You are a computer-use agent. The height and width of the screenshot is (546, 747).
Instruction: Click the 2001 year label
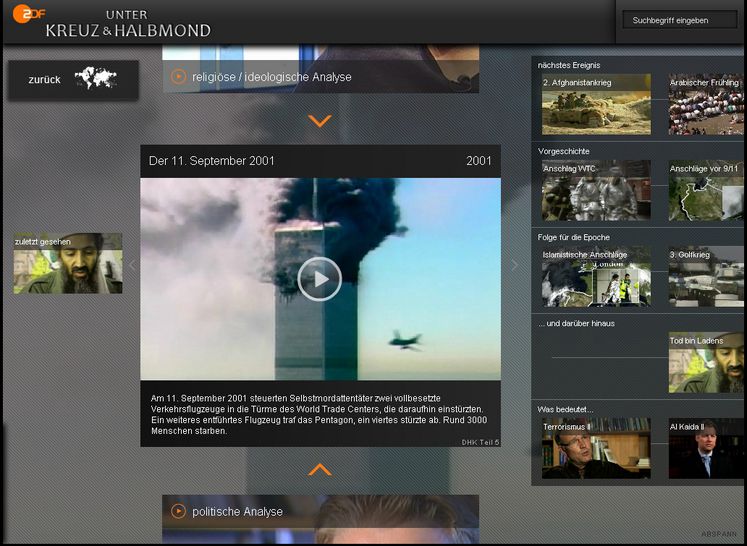click(479, 161)
